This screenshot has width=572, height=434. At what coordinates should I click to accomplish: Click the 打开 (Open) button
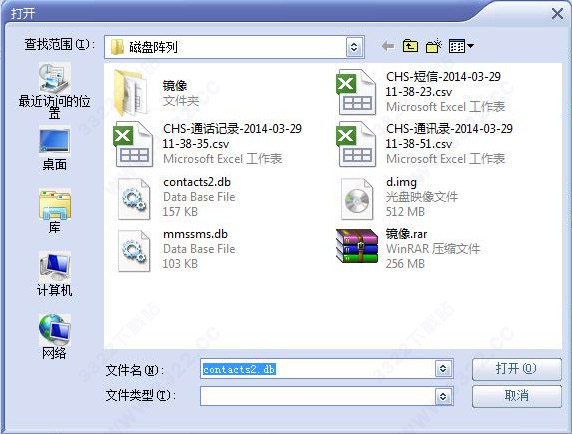[x=517, y=369]
